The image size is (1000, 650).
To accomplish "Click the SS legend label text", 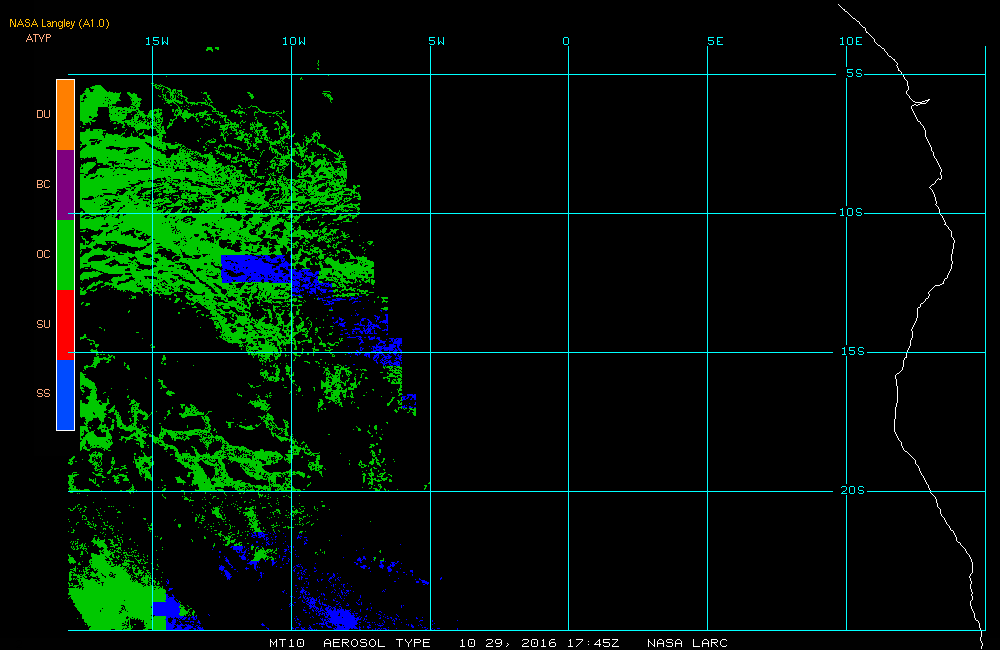I will click(x=43, y=394).
